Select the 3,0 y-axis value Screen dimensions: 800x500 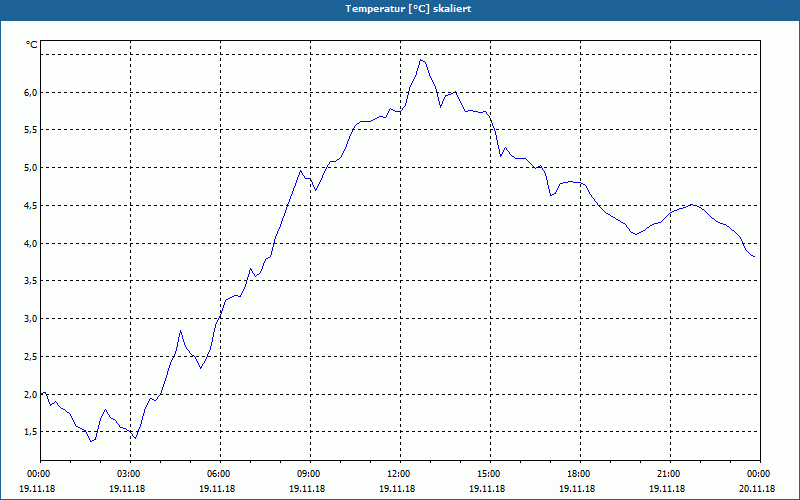(x=31, y=319)
